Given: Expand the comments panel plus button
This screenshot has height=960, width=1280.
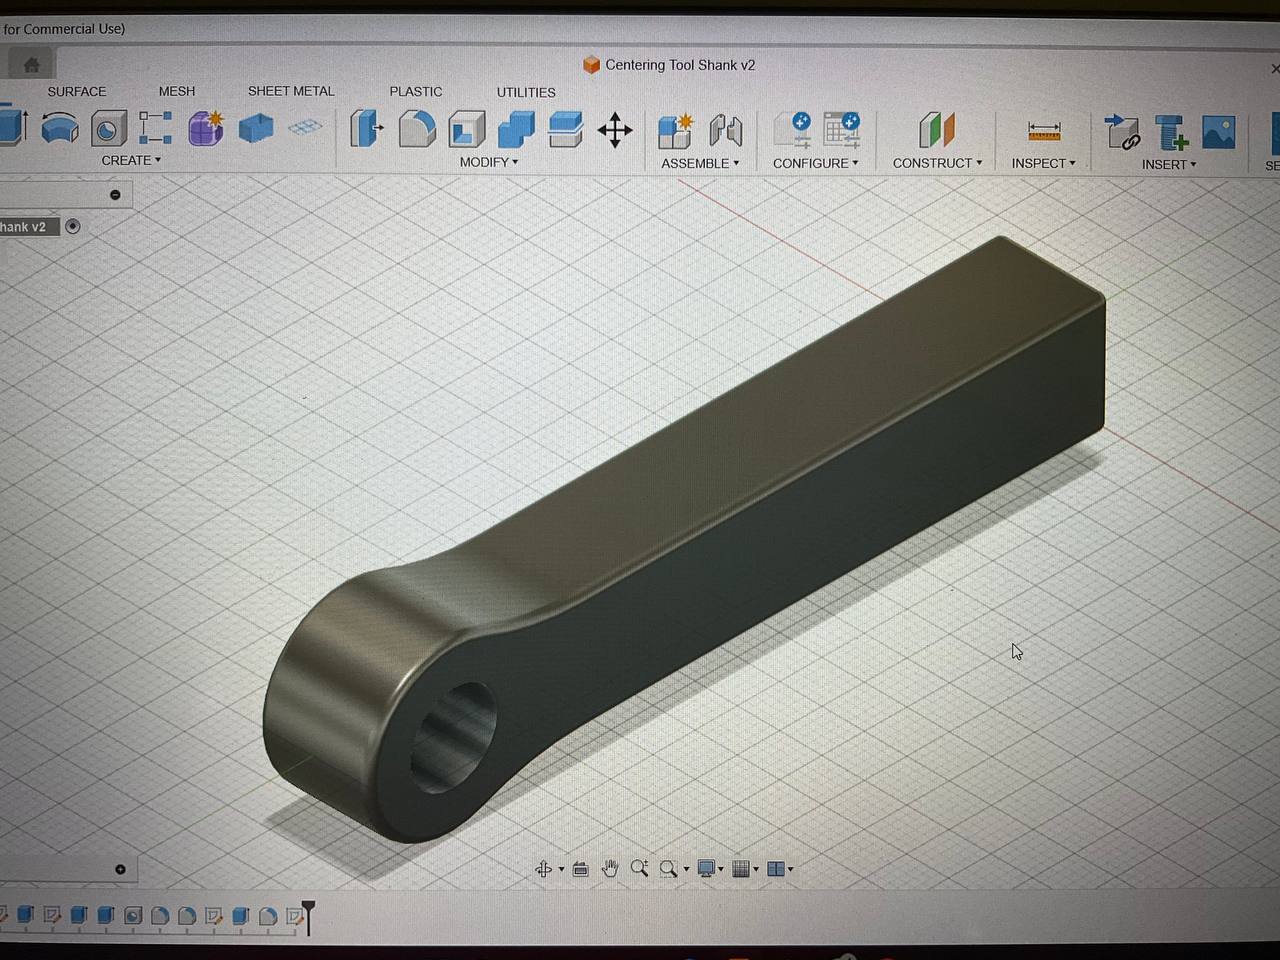Looking at the screenshot, I should click(120, 869).
